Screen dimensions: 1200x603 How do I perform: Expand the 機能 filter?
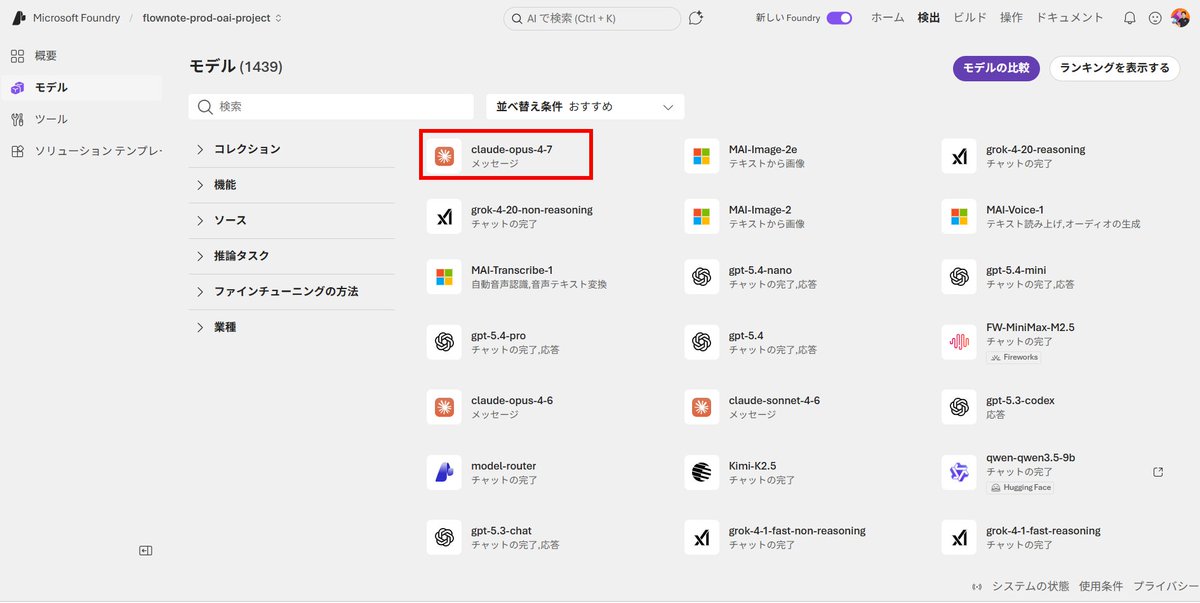pos(292,185)
